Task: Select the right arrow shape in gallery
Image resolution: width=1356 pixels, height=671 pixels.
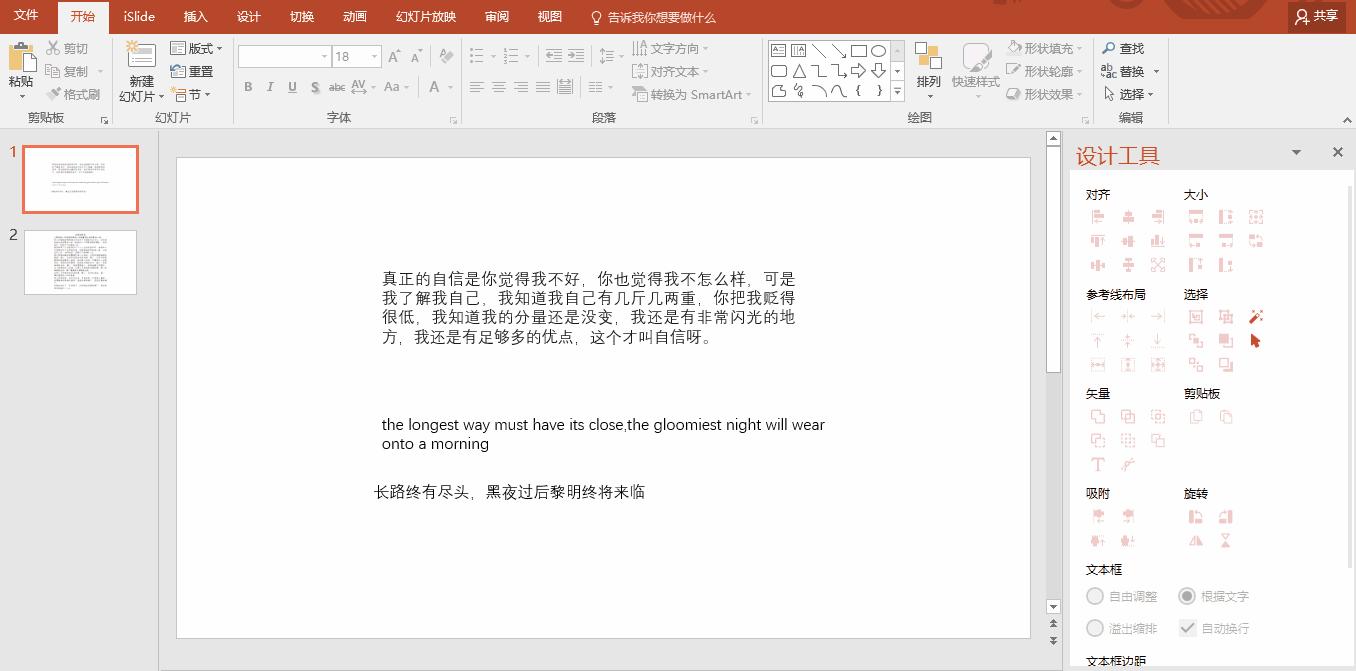Action: click(858, 71)
